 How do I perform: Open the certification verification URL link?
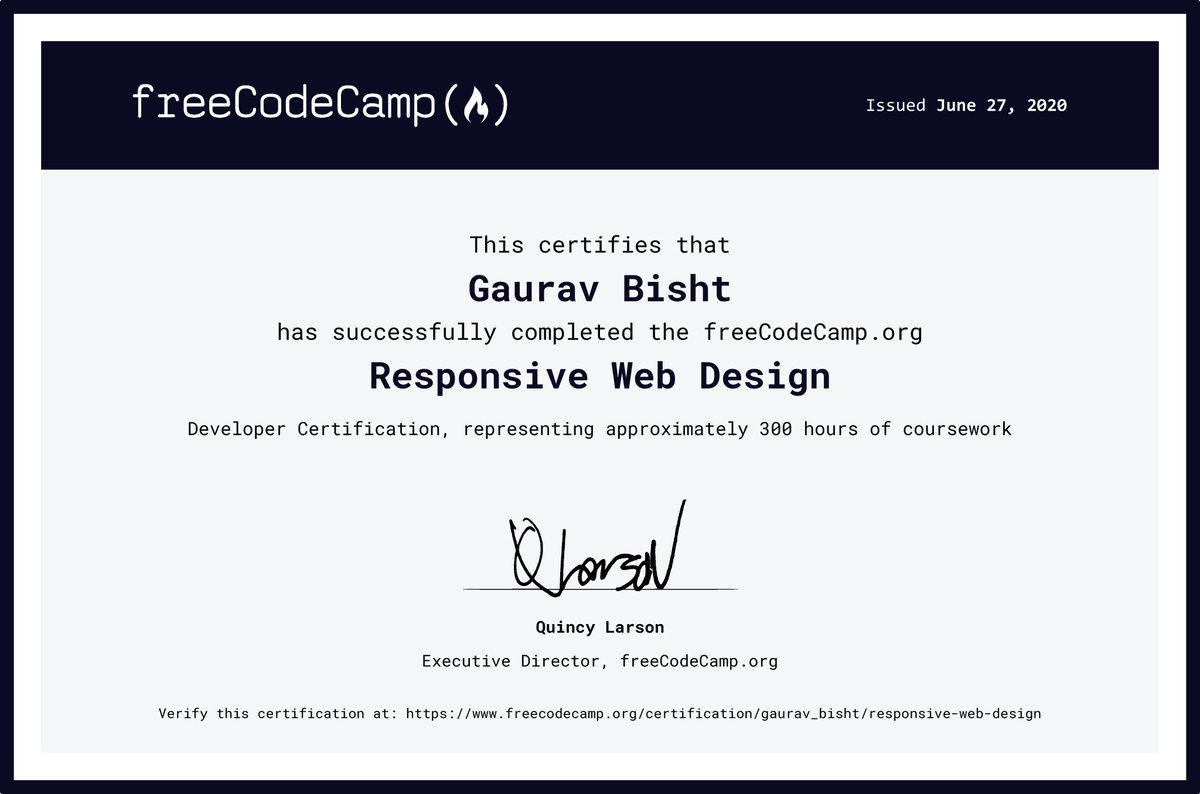pos(723,714)
